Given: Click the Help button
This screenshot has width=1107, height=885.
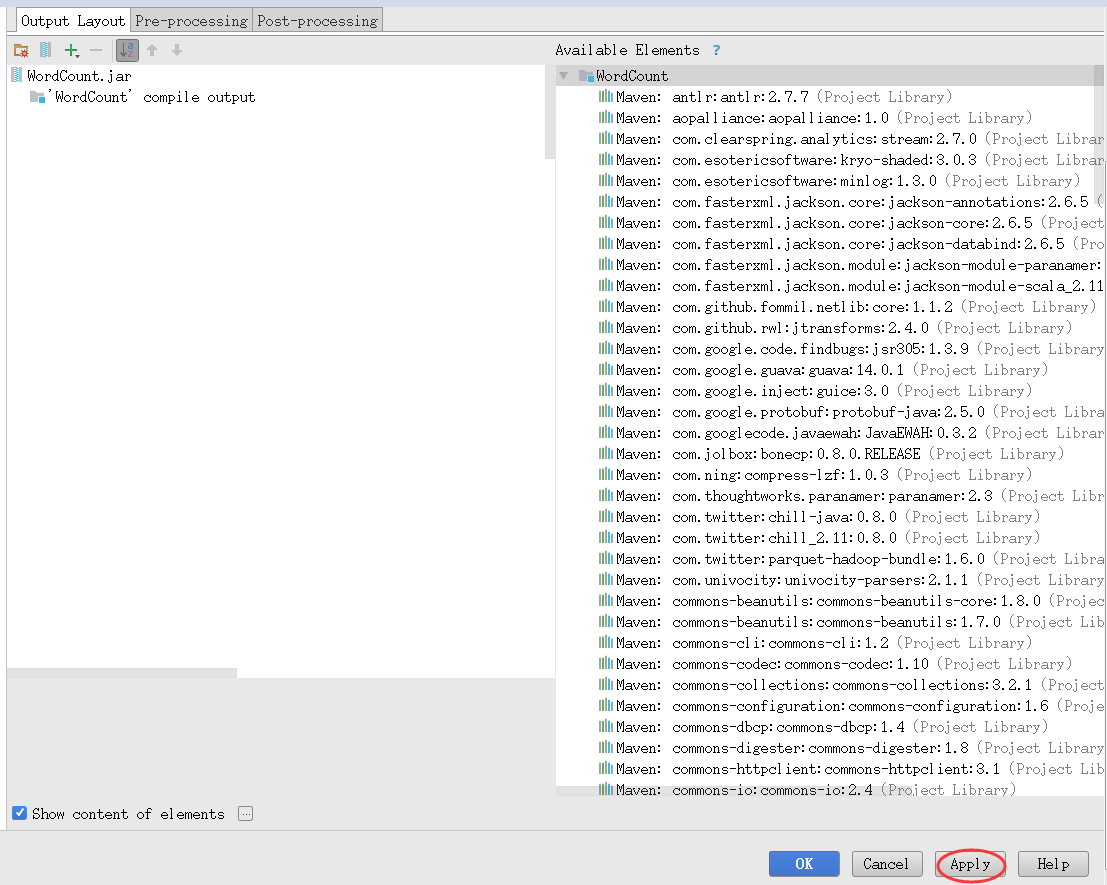Looking at the screenshot, I should point(1053,864).
